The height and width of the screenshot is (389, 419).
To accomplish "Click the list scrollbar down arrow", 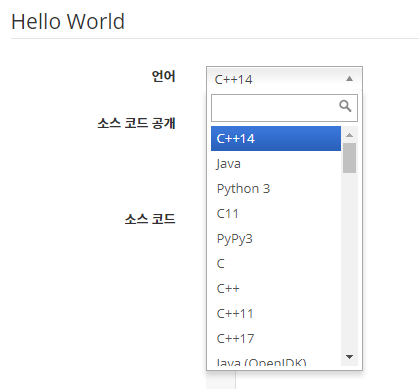I will (x=349, y=357).
